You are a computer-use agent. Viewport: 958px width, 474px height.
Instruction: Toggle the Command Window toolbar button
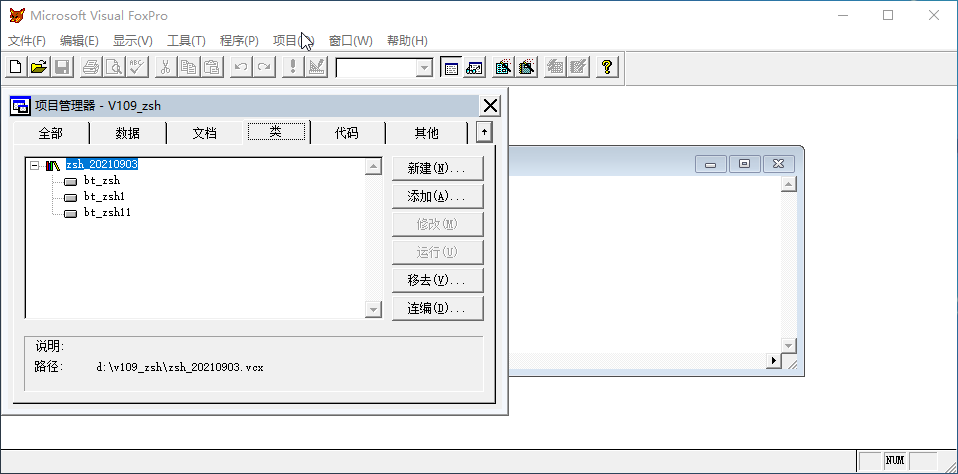coord(451,67)
